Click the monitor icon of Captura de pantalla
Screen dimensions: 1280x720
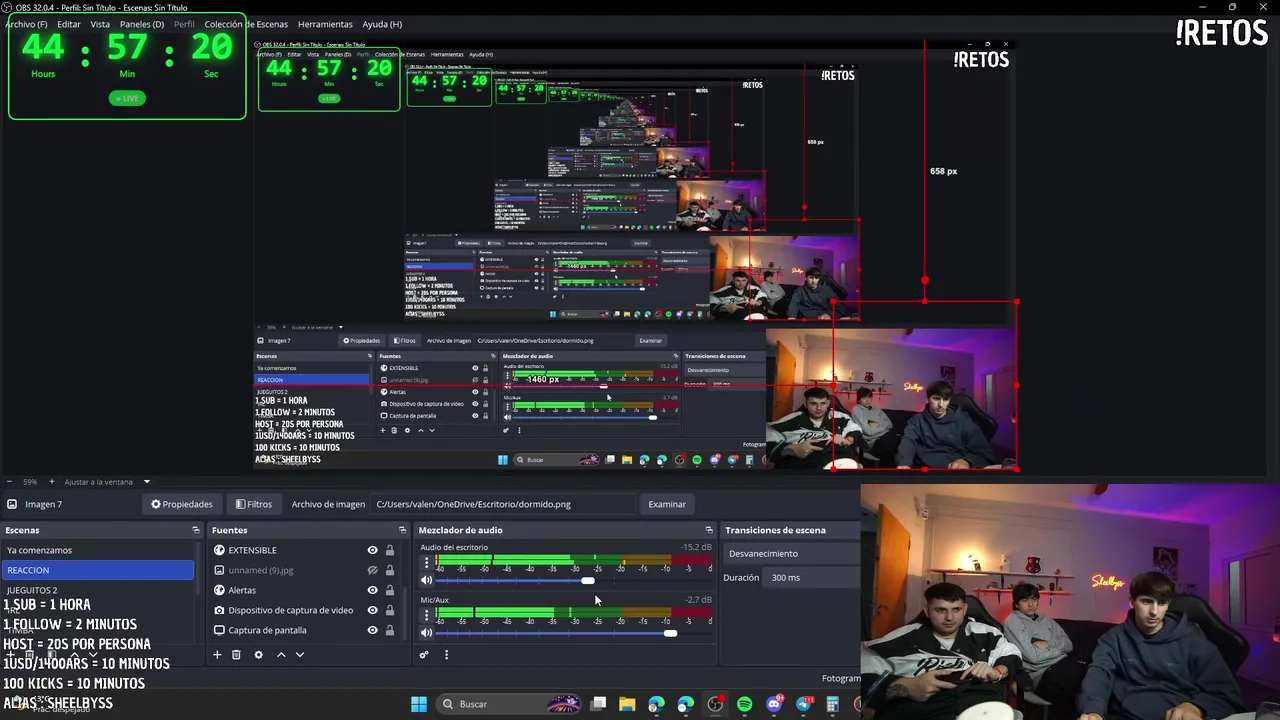point(219,630)
